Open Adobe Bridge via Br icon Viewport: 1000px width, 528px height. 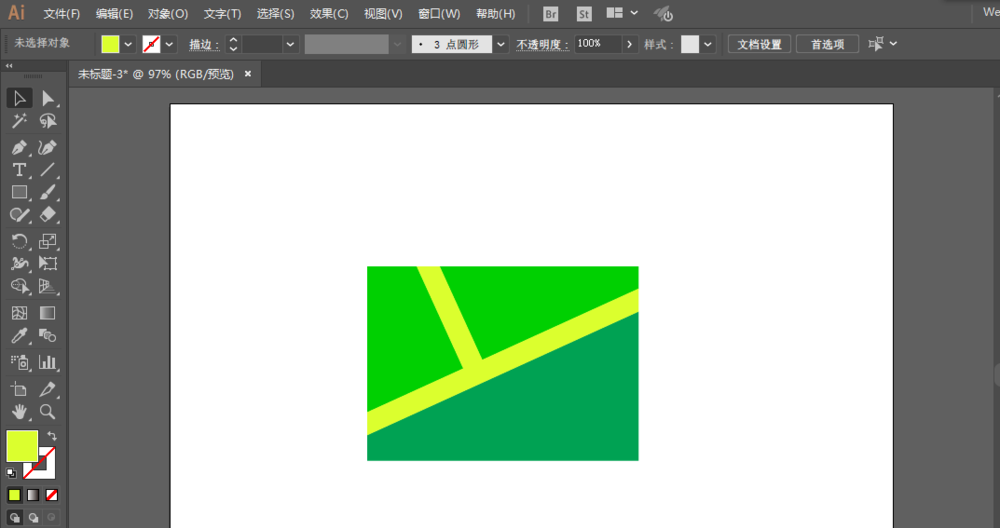click(551, 14)
